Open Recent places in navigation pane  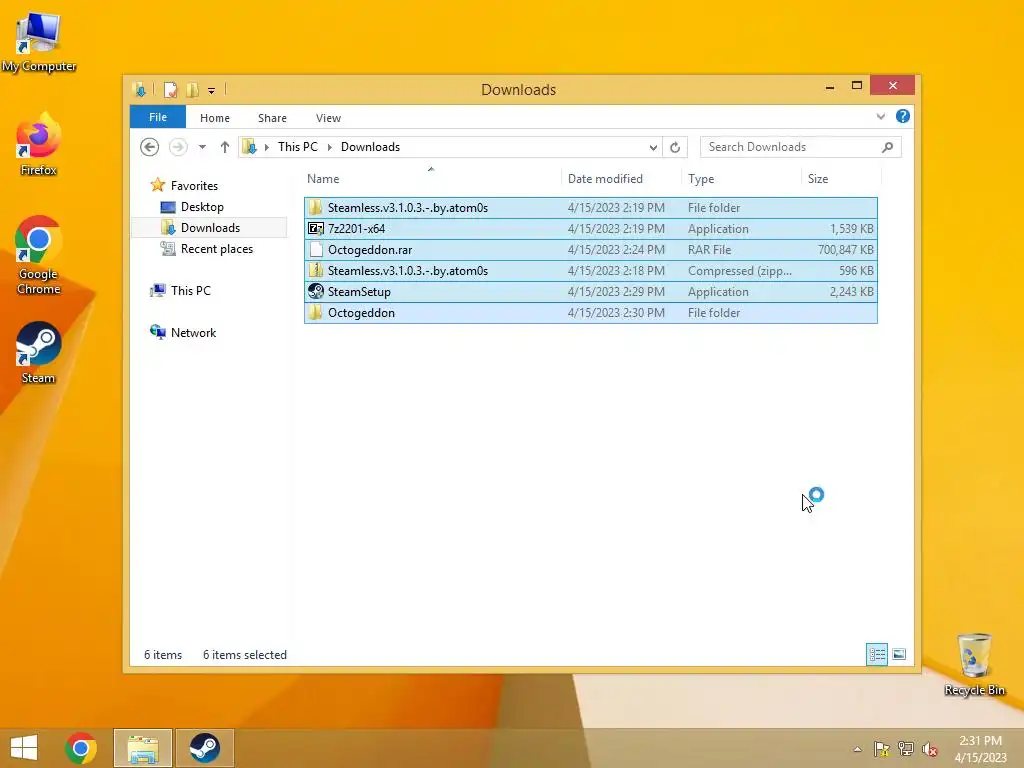point(217,249)
